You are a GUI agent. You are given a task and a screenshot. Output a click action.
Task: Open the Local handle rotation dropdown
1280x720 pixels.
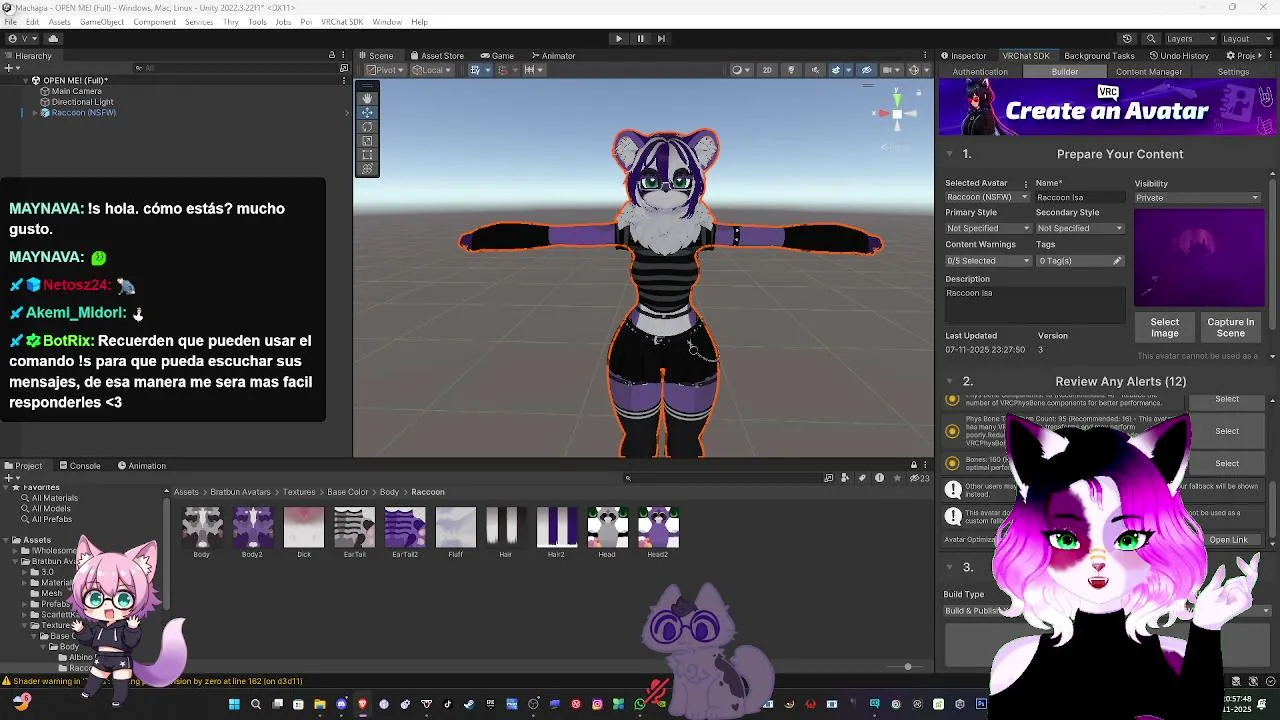[x=431, y=70]
